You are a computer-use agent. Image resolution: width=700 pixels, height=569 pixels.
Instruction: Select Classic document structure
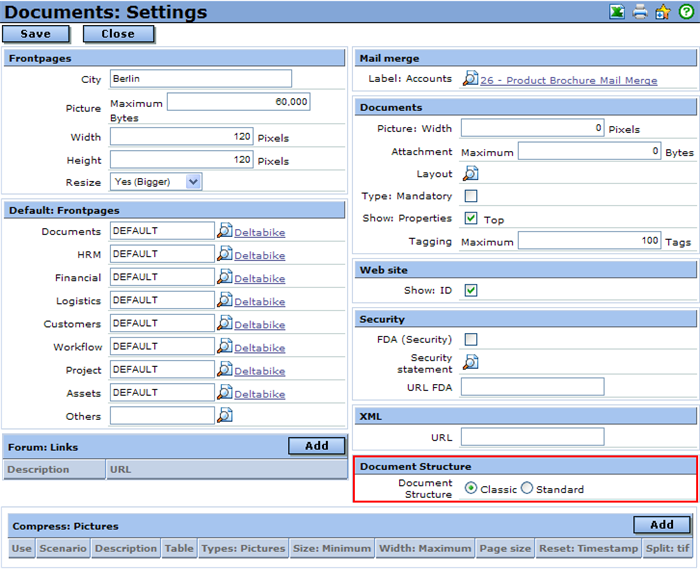coord(471,488)
